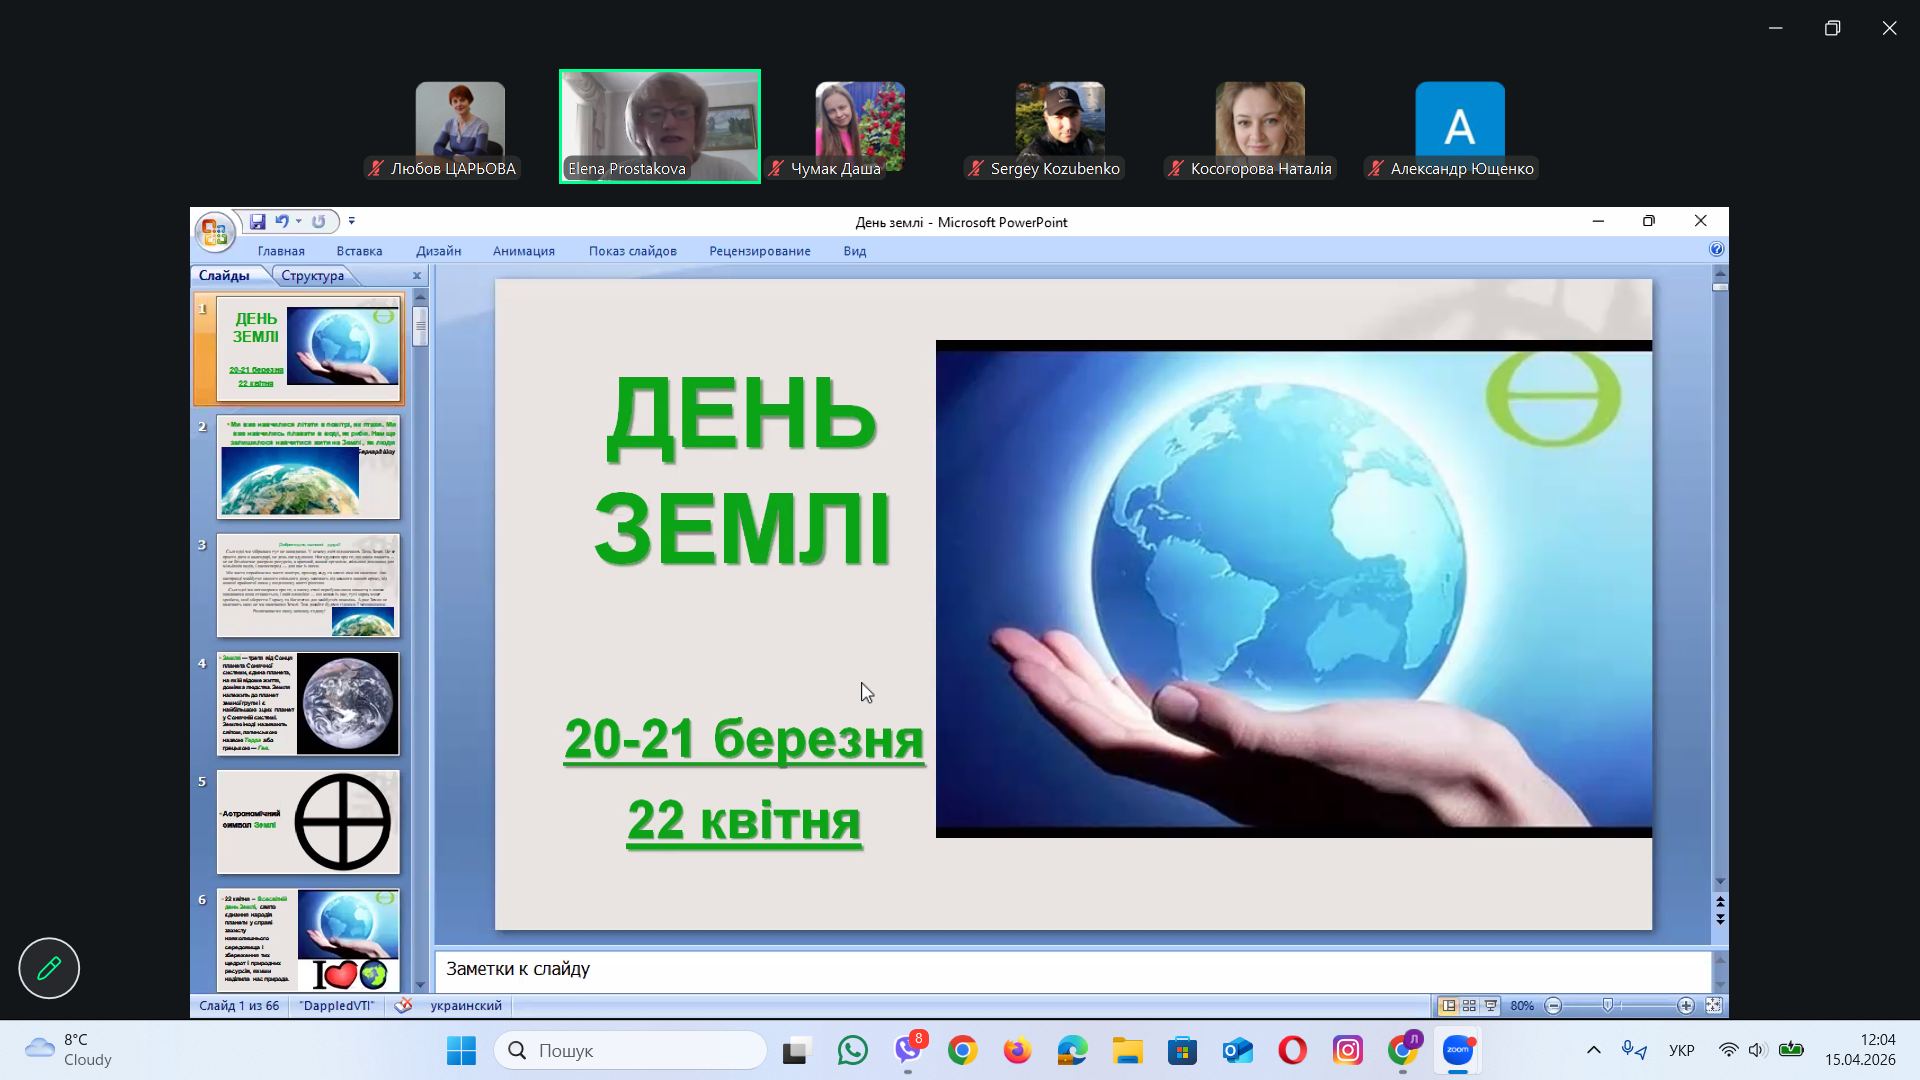Open the Анимация ribbon tab
Image resolution: width=1920 pixels, height=1080 pixels.
pos(523,251)
